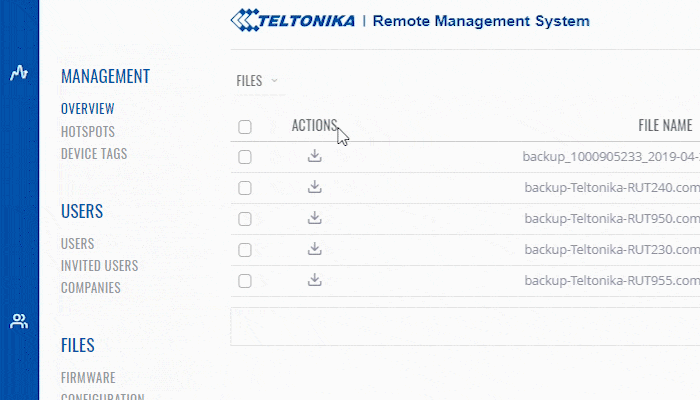Image resolution: width=700 pixels, height=400 pixels.
Task: Tick the backup-Teltonika-RUT950 row checkbox
Action: point(245,219)
